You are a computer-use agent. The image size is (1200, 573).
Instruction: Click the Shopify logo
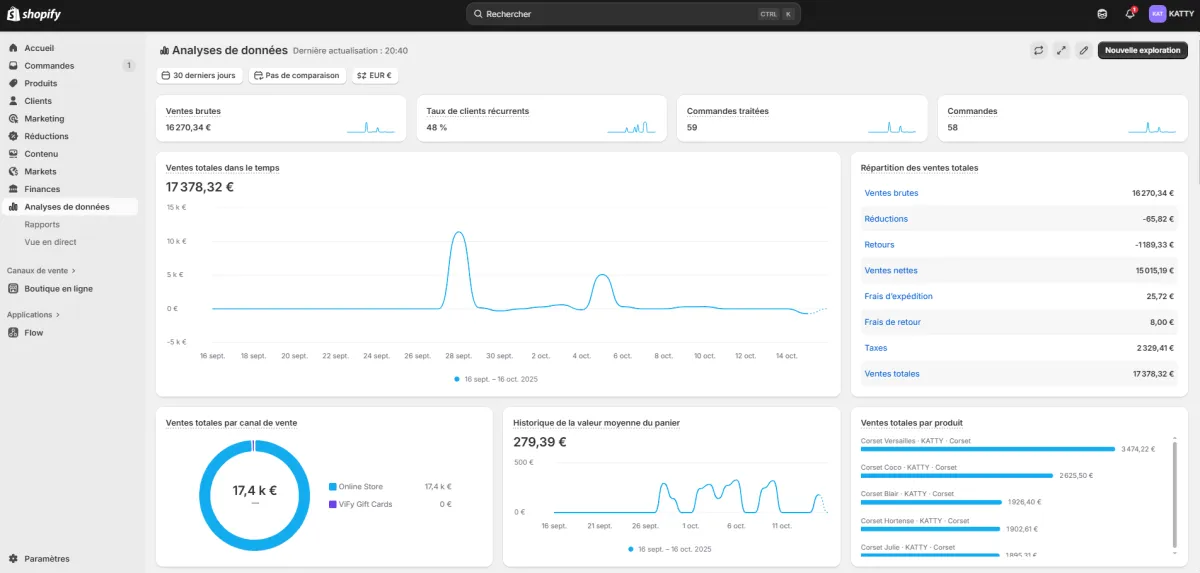[x=34, y=14]
